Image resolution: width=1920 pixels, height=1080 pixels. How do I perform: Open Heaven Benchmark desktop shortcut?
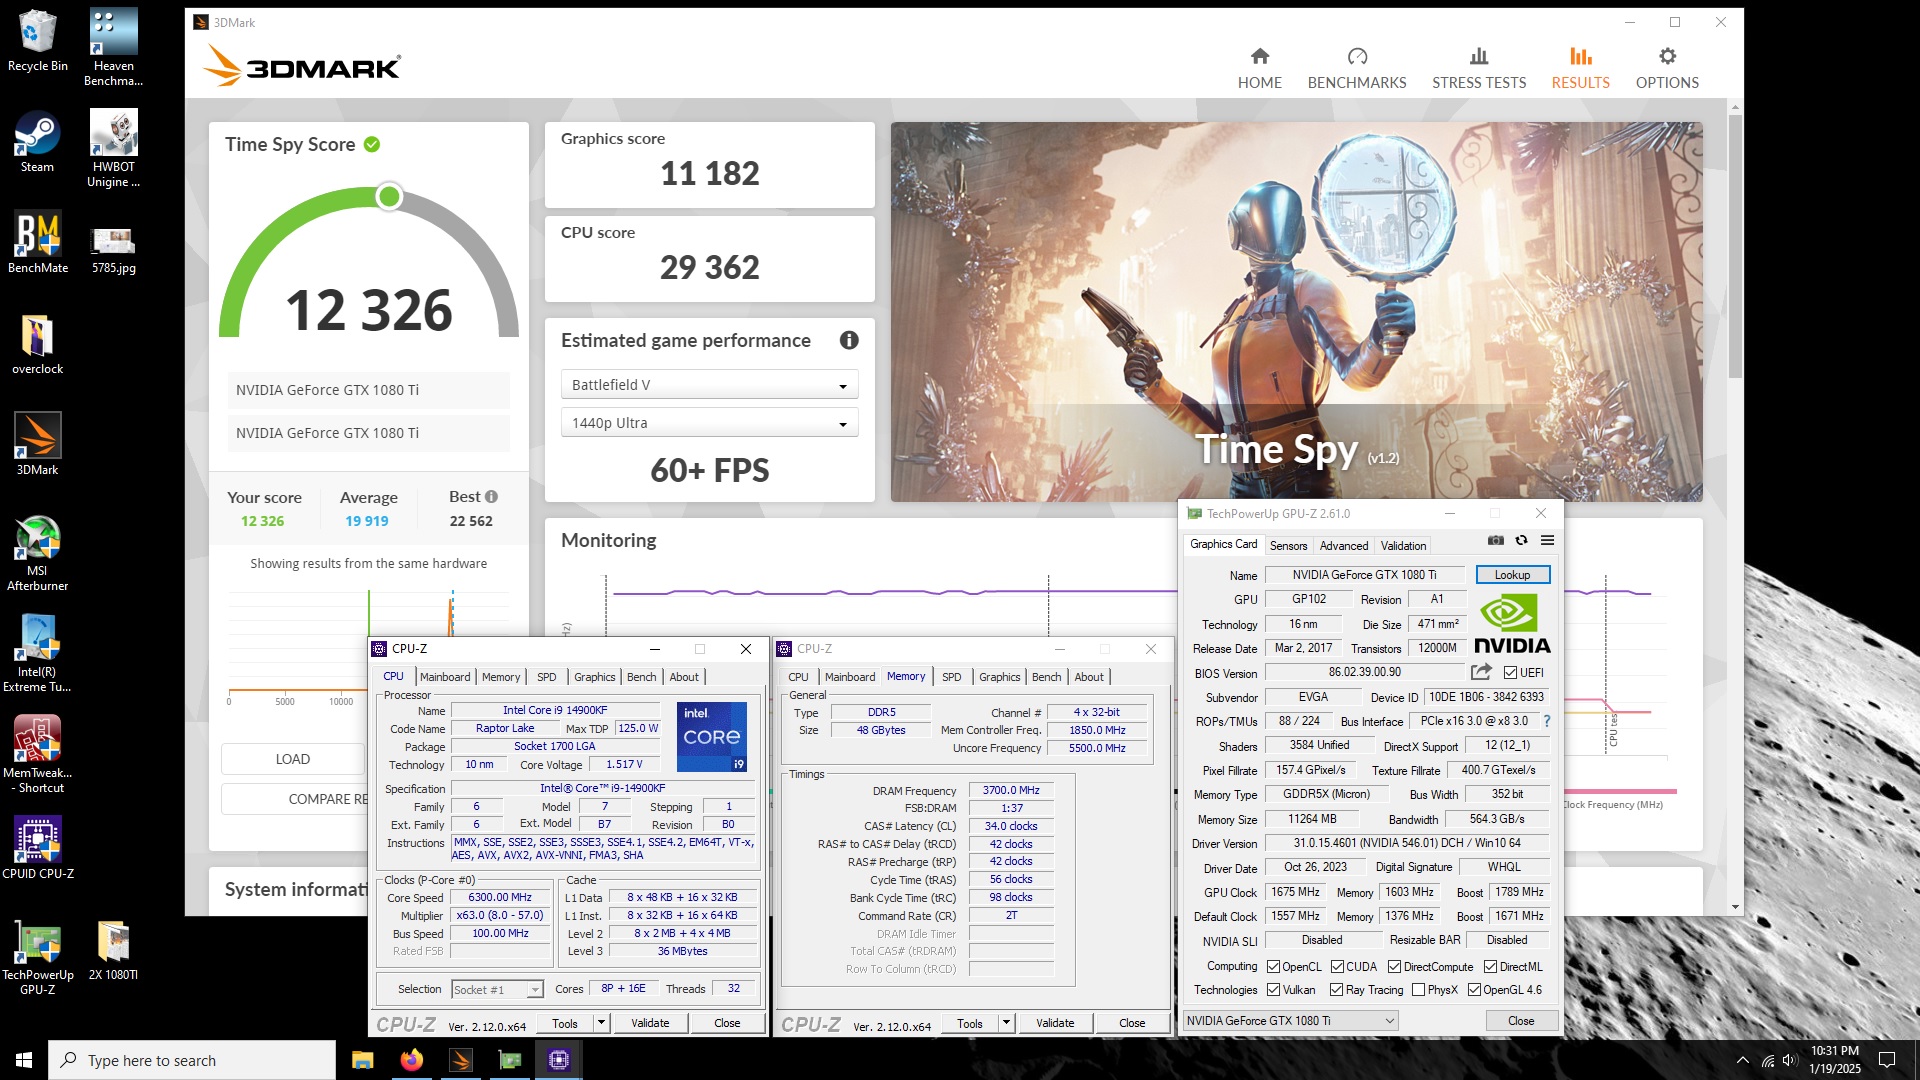113,48
